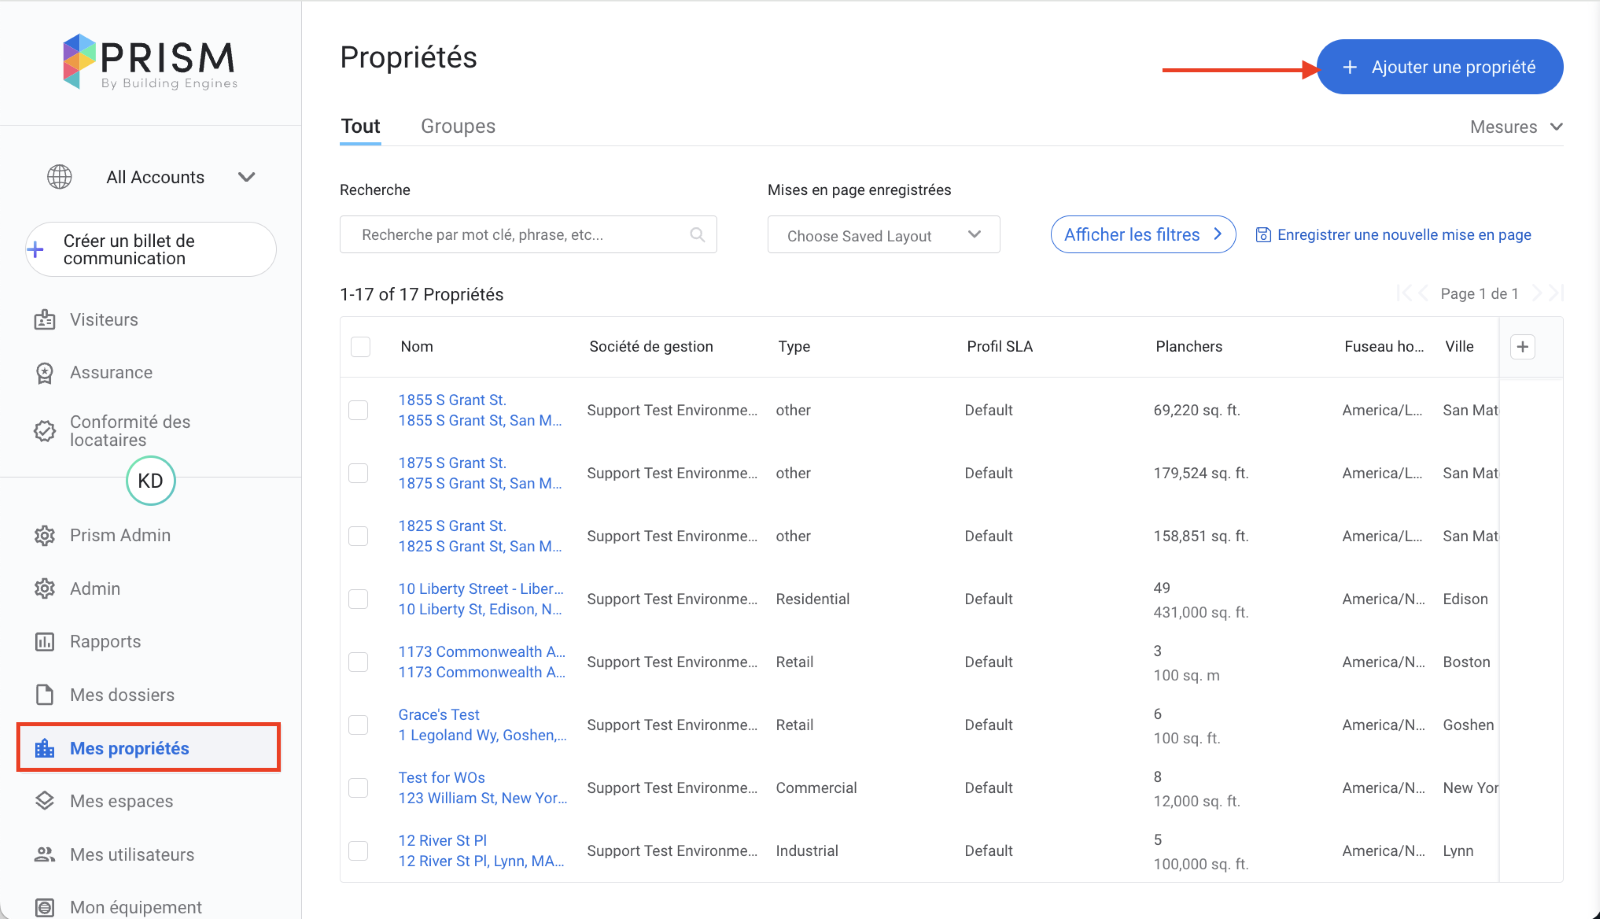Image resolution: width=1600 pixels, height=919 pixels.
Task: Click the Visiteurs badge icon in sidebar
Action: 45,320
